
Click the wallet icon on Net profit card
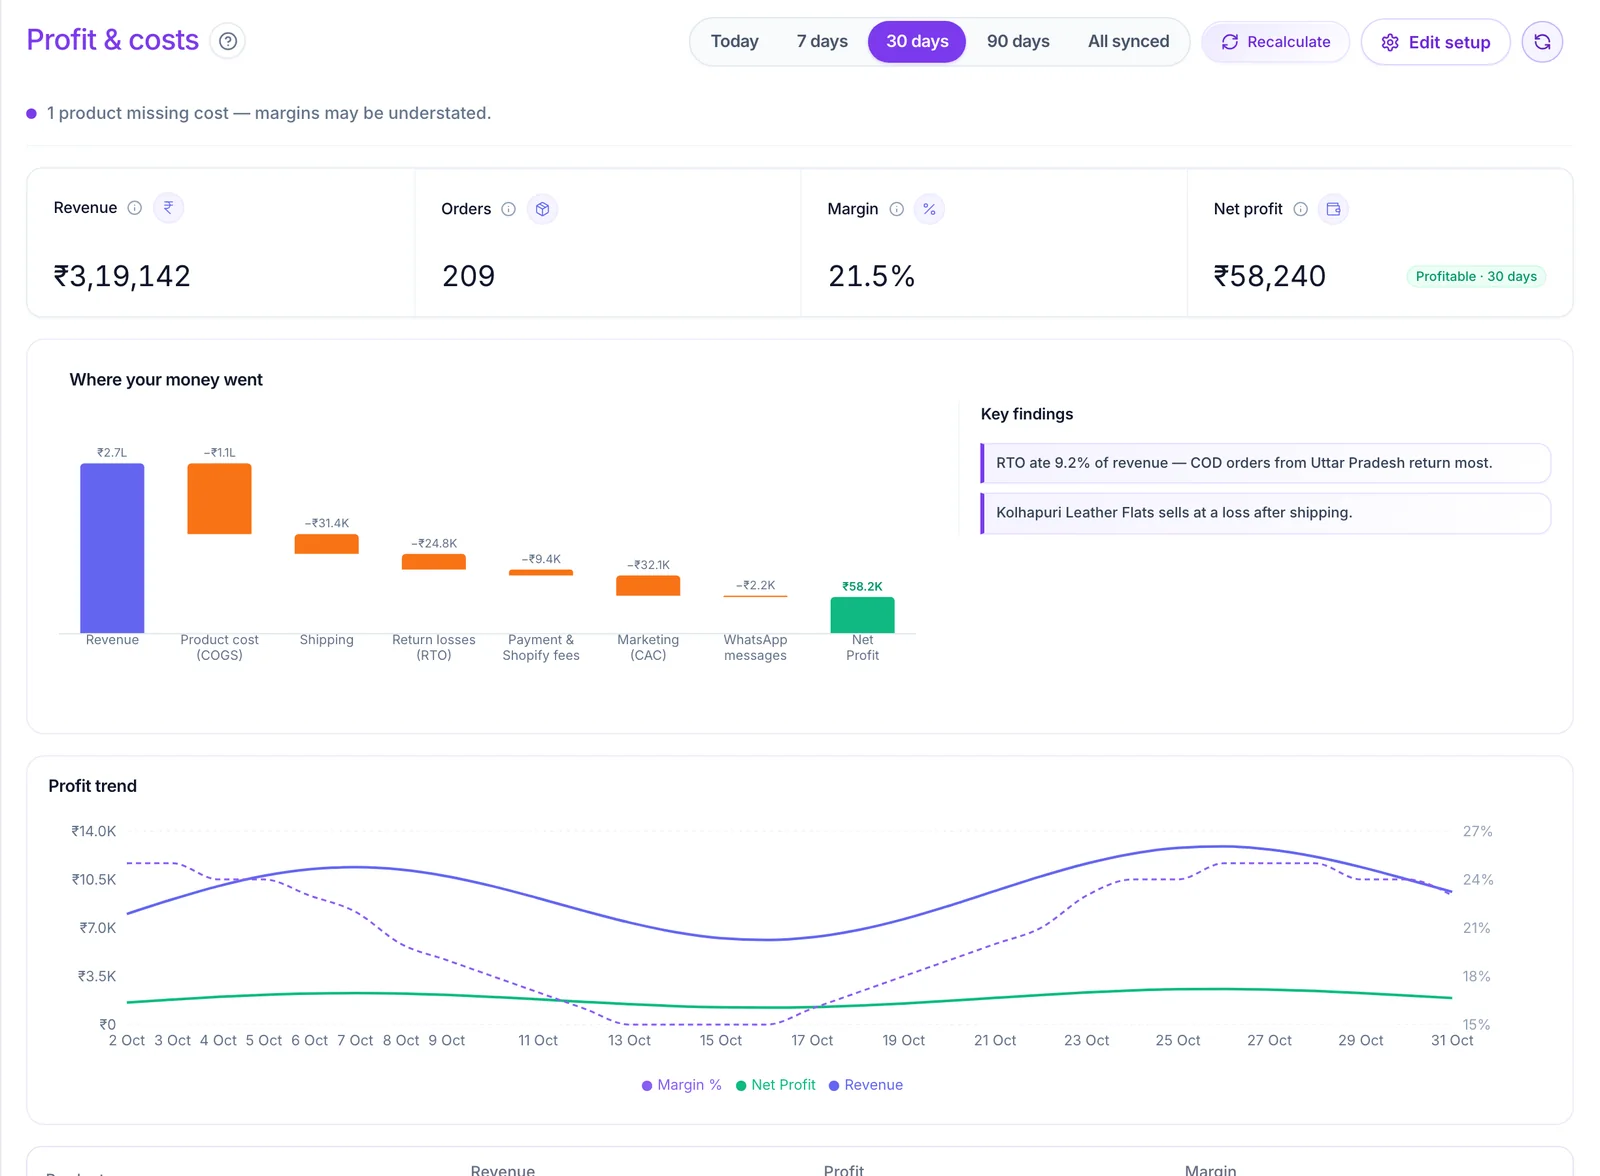tap(1333, 209)
